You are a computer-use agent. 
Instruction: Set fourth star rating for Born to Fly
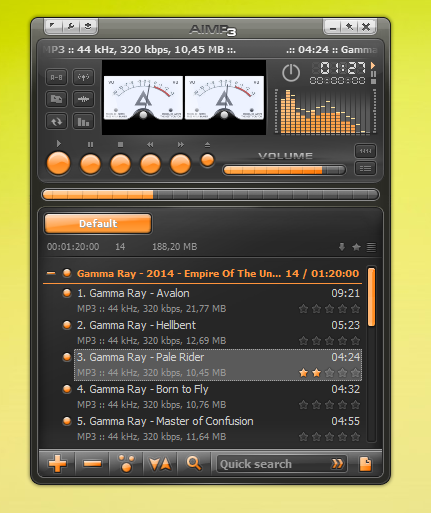[x=342, y=405]
